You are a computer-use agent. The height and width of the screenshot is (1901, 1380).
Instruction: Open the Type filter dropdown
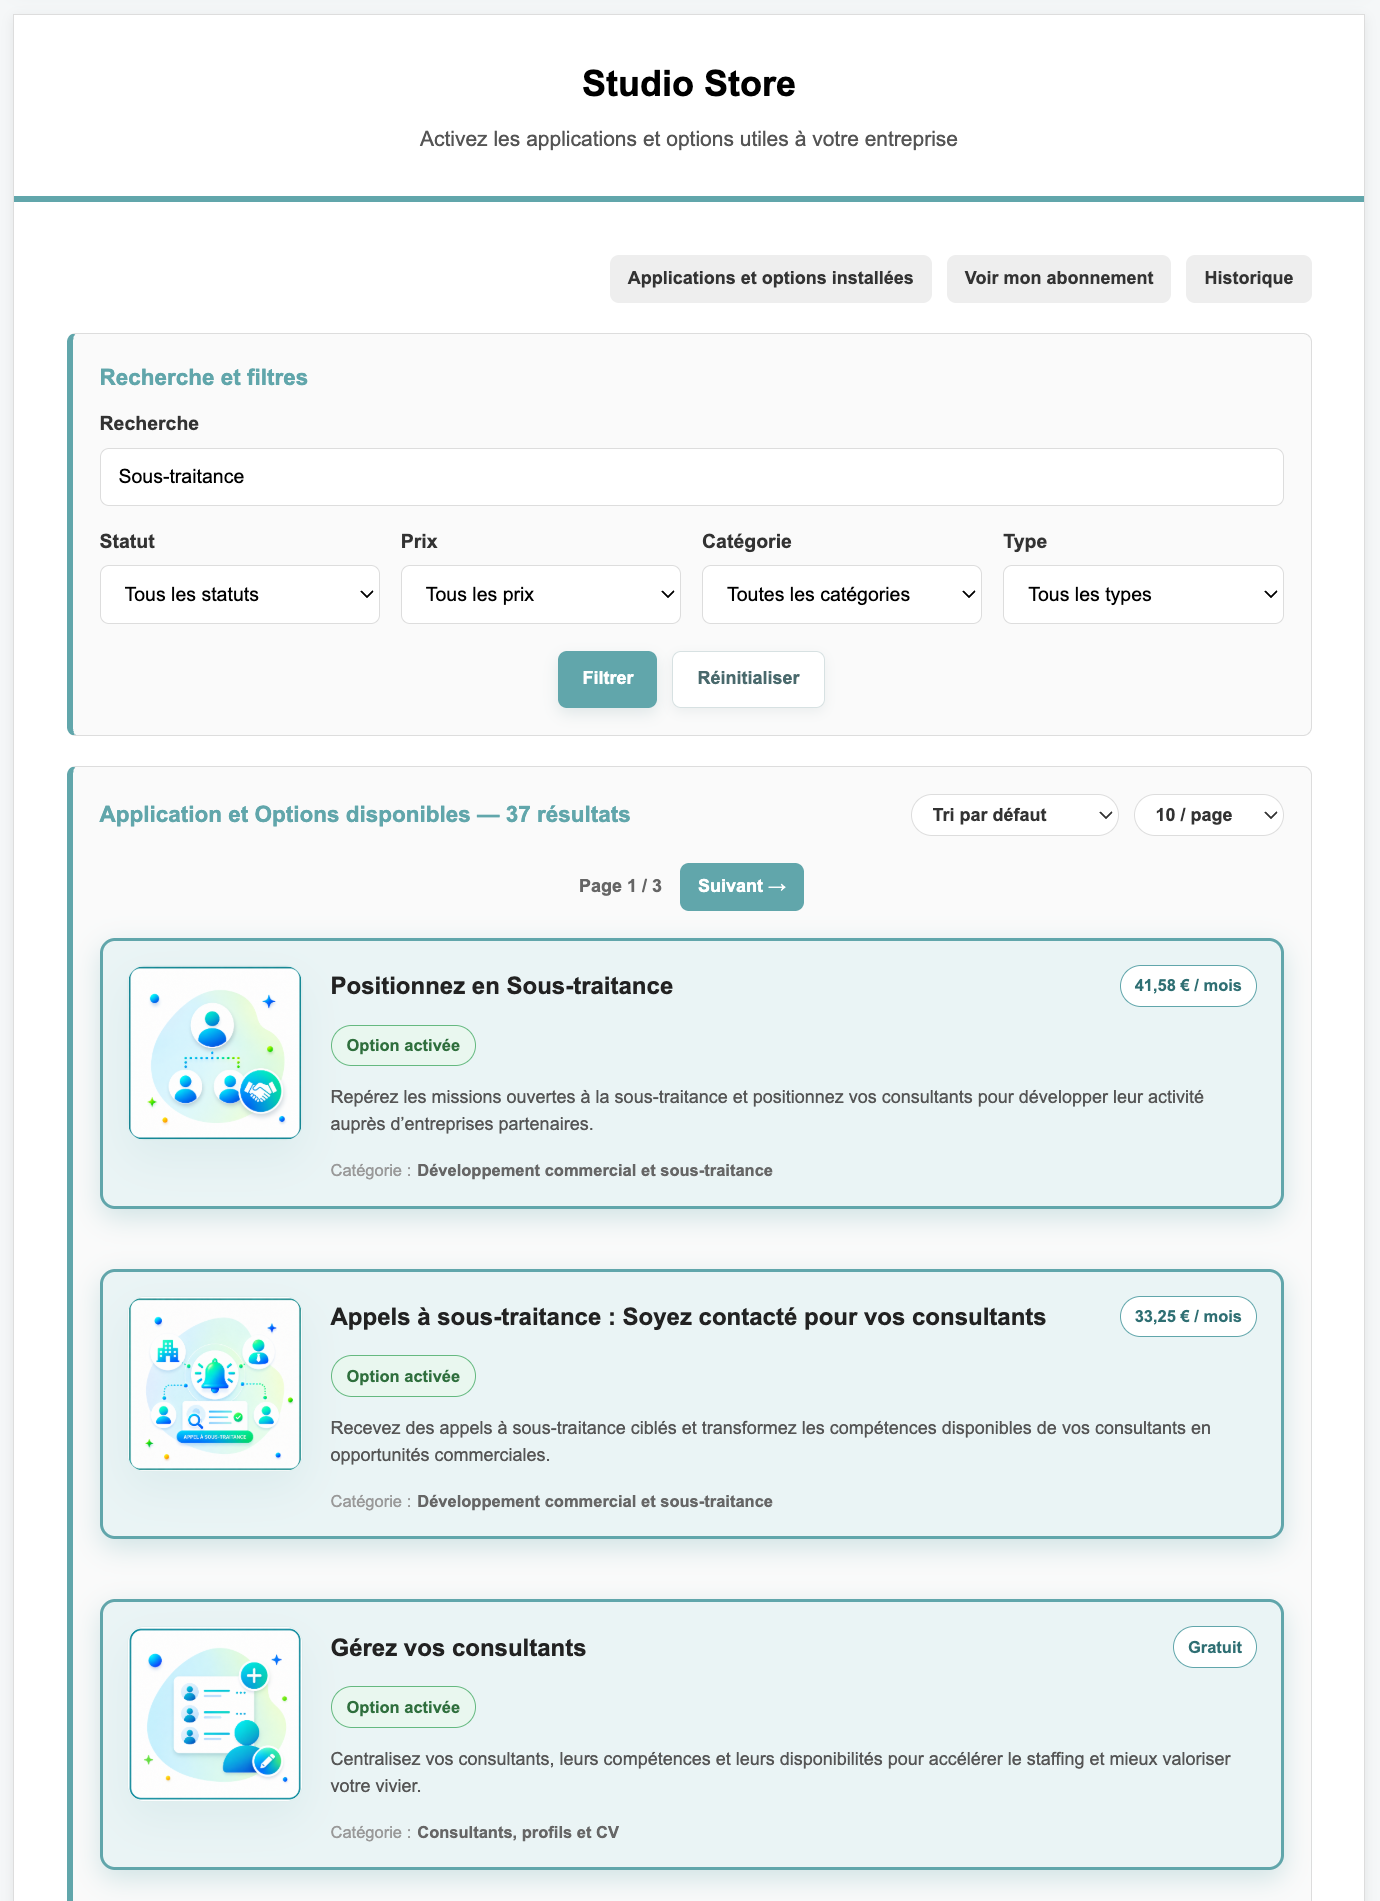click(x=1143, y=595)
